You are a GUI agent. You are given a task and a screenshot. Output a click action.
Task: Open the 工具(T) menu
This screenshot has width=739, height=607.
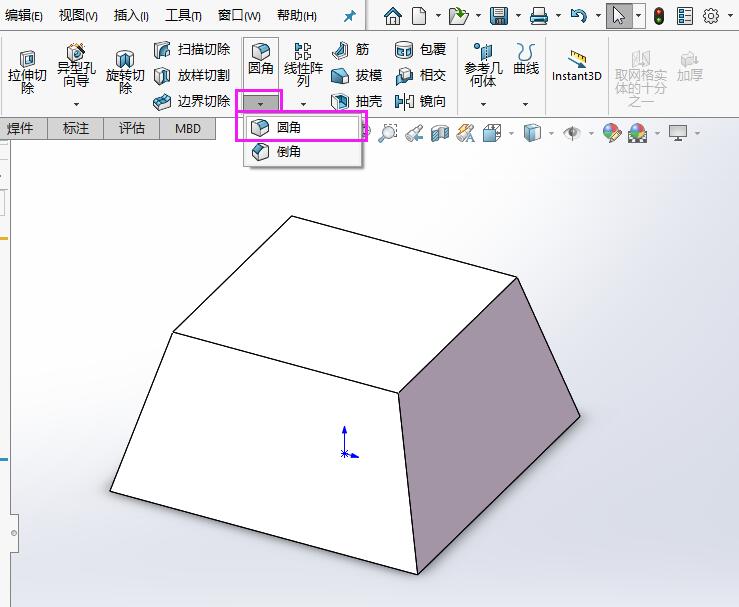(x=183, y=16)
